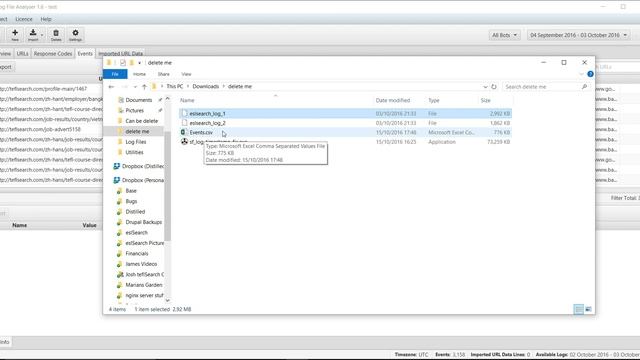Open the Marians Garden folder
Image resolution: width=640 pixels, height=360 pixels.
144,285
